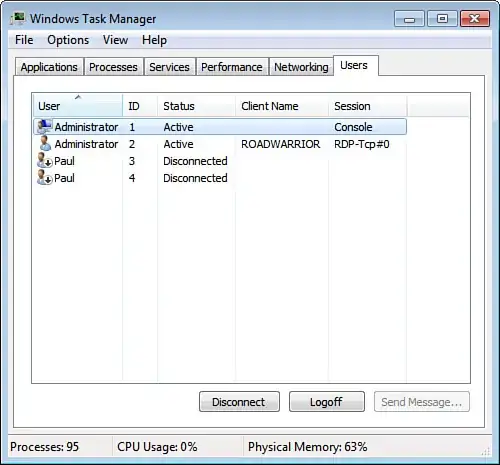Click Active status for session ID 2

point(178,144)
